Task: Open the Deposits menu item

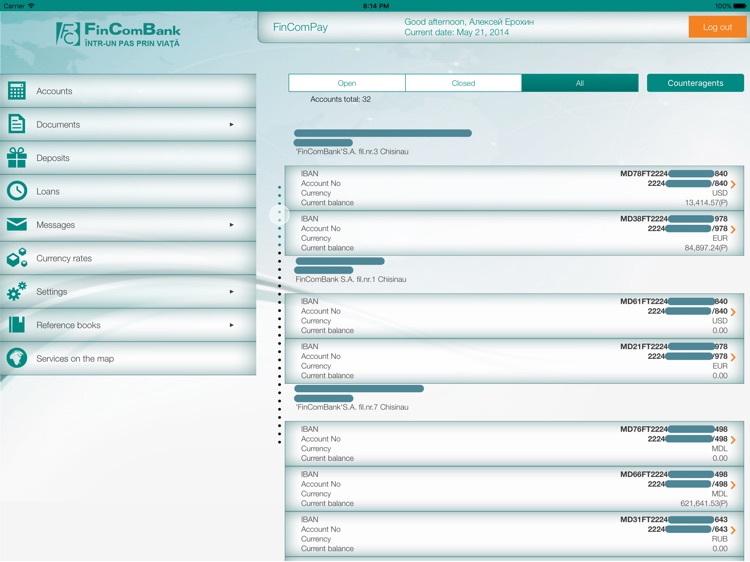Action: tap(128, 158)
